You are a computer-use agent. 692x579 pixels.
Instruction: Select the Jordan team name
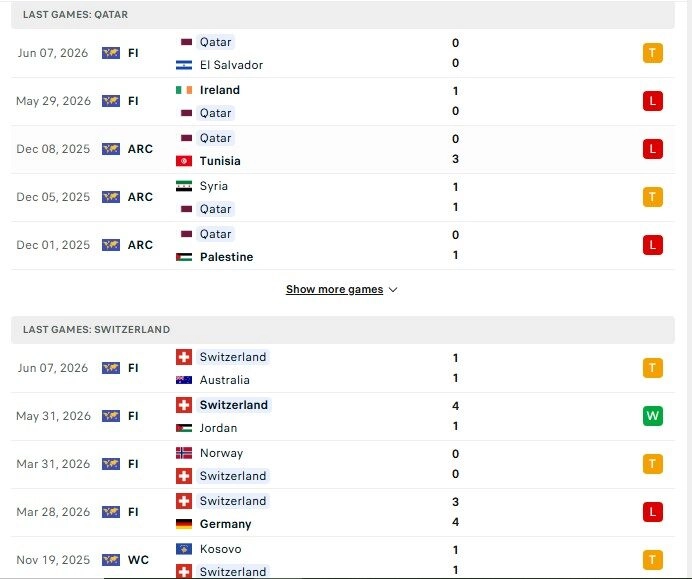pos(218,428)
